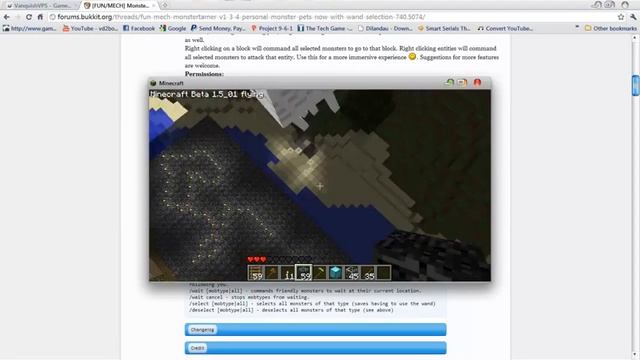Select the second hotbar slot tool
This screenshot has width=640, height=360.
coord(272,273)
